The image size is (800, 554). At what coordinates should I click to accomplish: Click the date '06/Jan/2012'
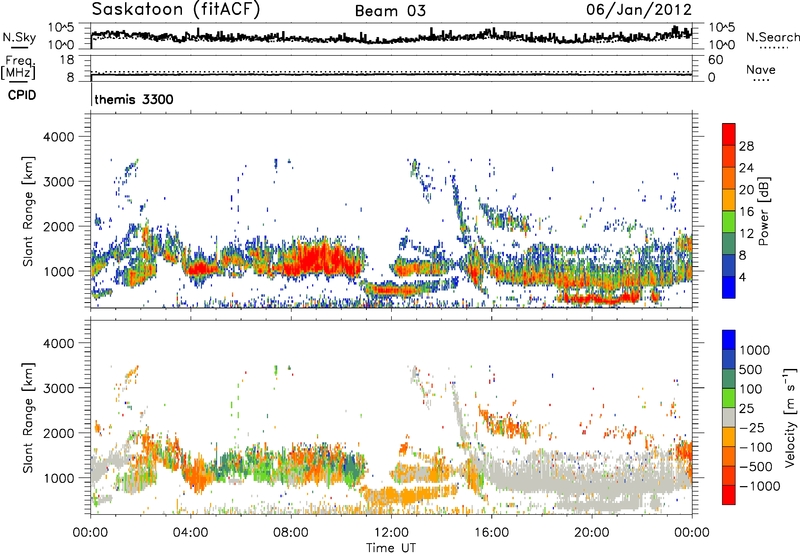coord(639,10)
